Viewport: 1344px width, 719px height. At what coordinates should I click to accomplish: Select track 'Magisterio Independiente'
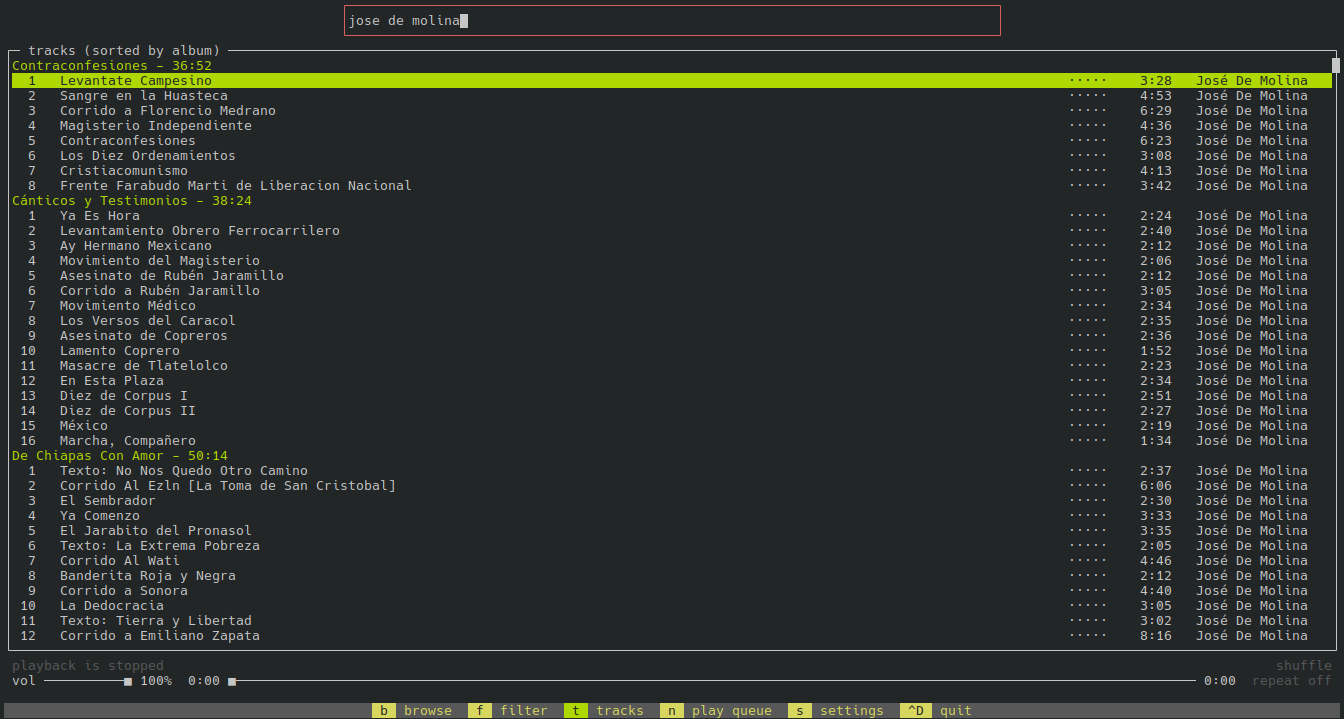click(x=672, y=126)
